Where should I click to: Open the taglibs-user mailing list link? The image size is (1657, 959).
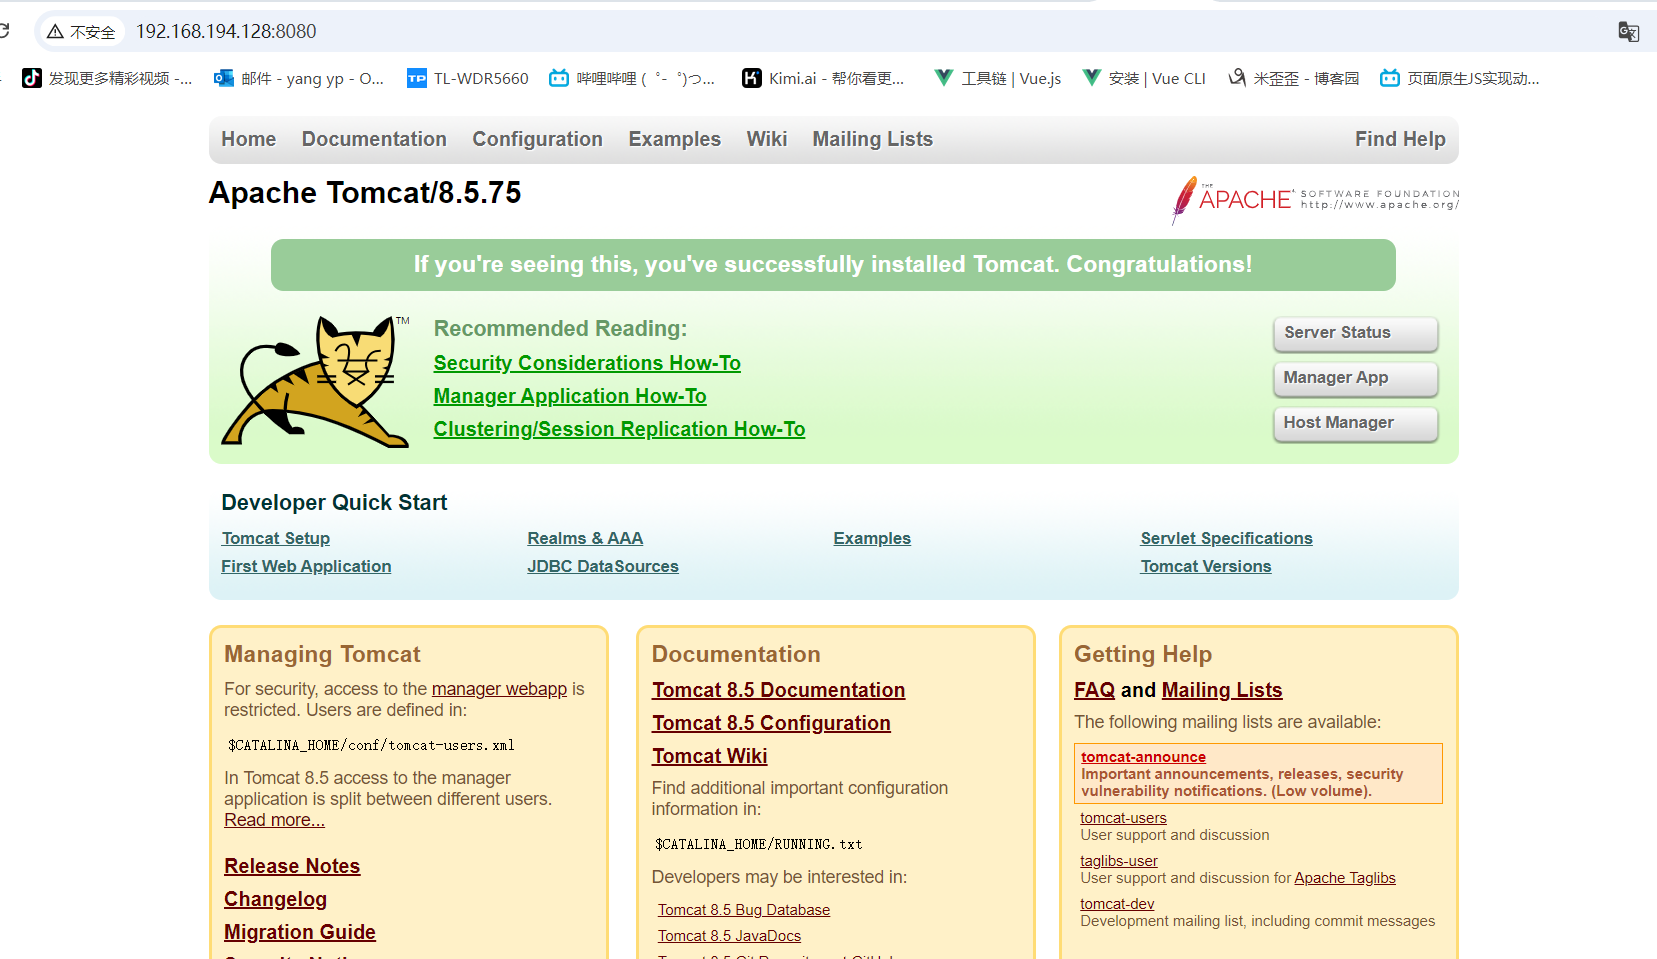click(1119, 861)
